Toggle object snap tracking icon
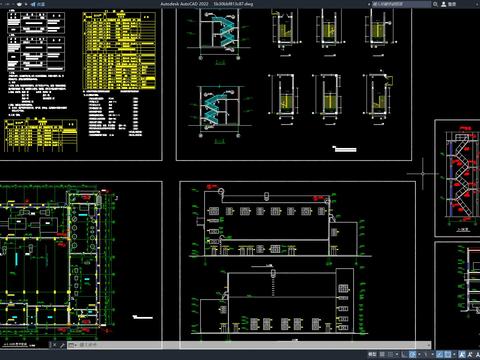Viewport: 480px width, 360px height. pos(440,354)
